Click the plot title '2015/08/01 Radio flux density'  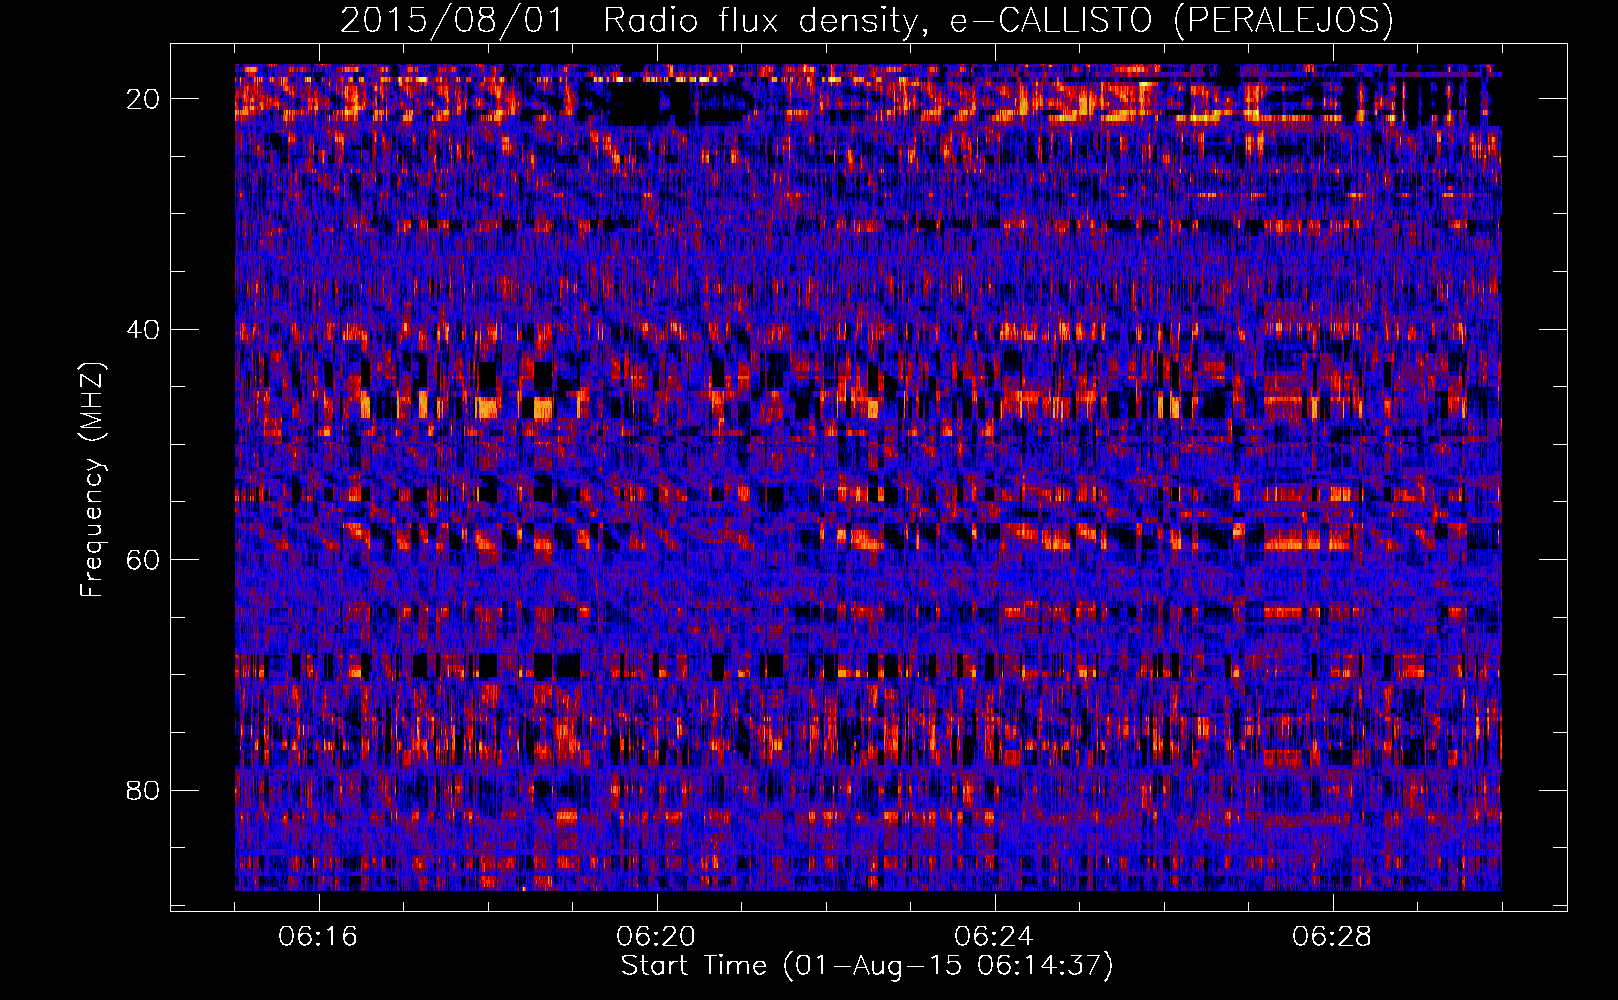click(867, 20)
